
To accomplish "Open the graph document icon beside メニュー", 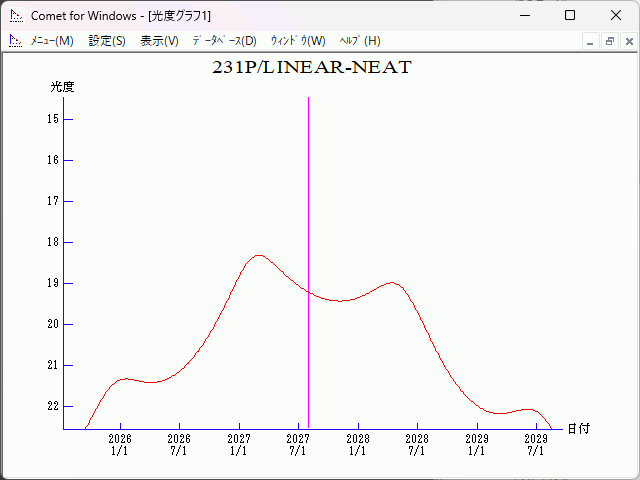I will [x=15, y=41].
